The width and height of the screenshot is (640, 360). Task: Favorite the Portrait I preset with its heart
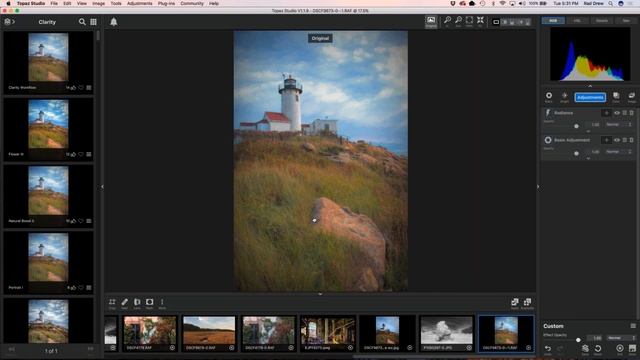(81, 288)
